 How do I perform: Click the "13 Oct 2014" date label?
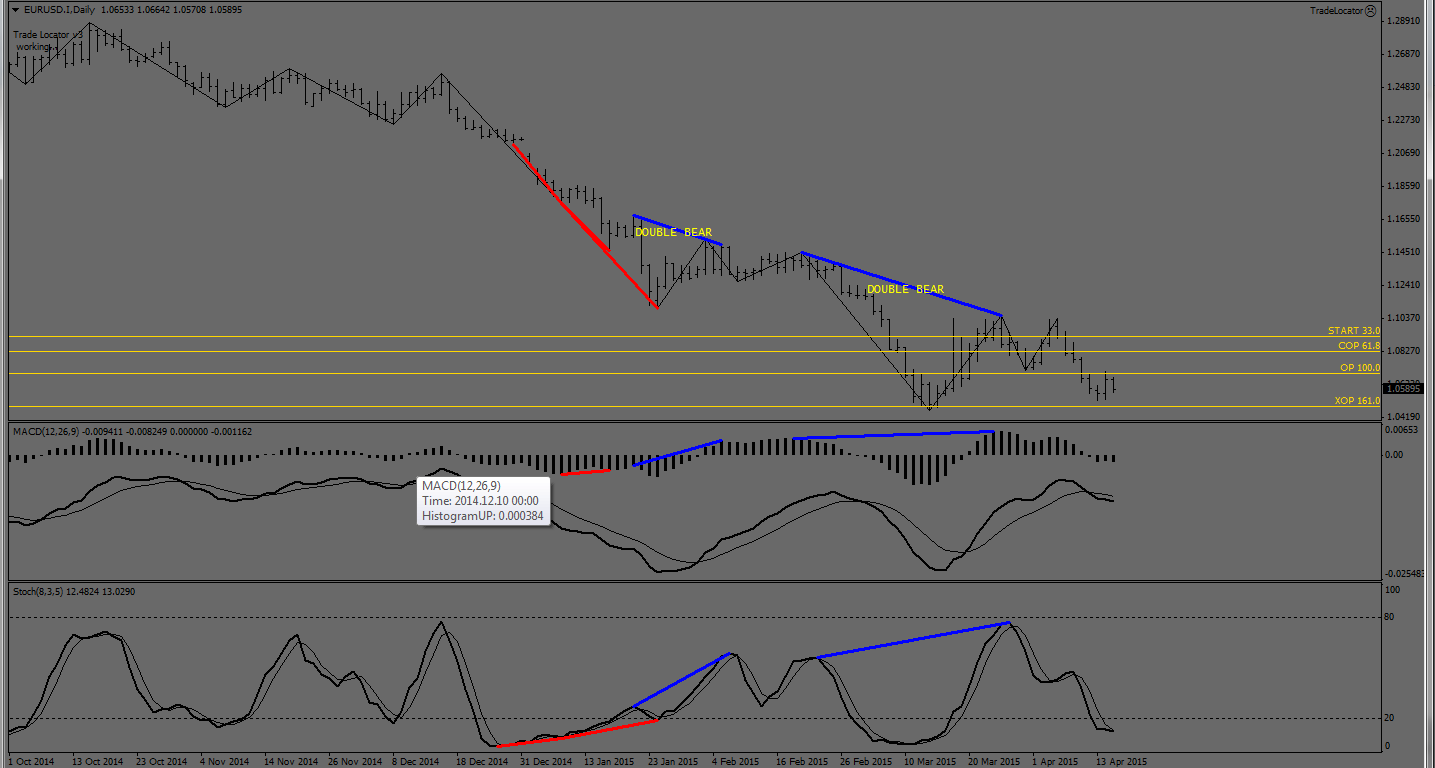tap(98, 761)
